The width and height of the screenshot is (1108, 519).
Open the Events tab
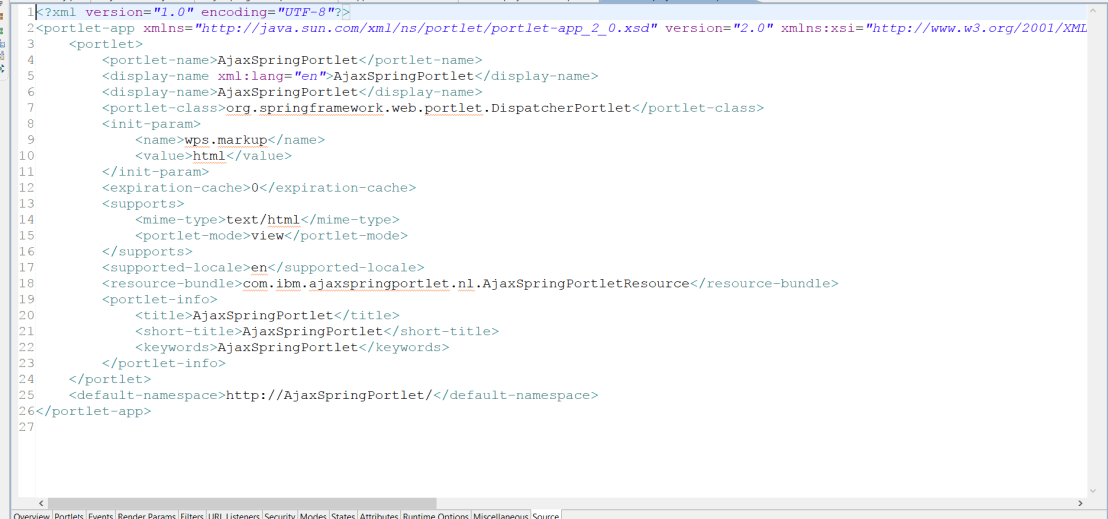click(100, 516)
